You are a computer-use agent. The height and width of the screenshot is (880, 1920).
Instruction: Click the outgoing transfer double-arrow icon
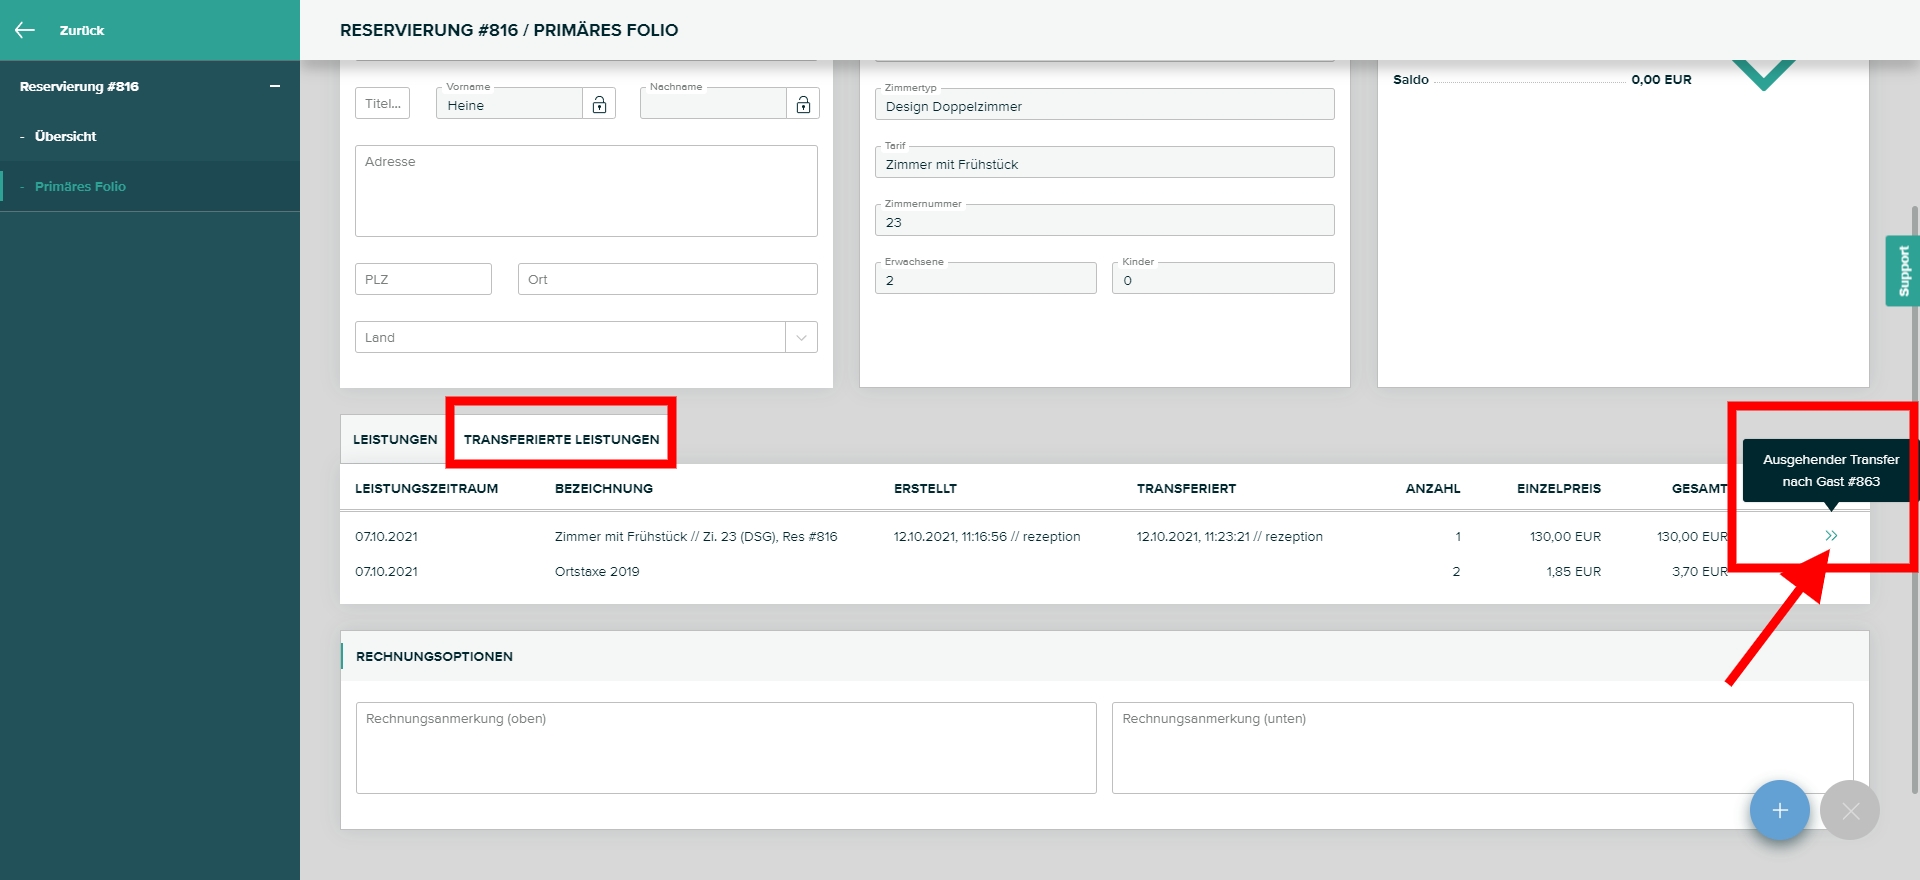[x=1831, y=536]
